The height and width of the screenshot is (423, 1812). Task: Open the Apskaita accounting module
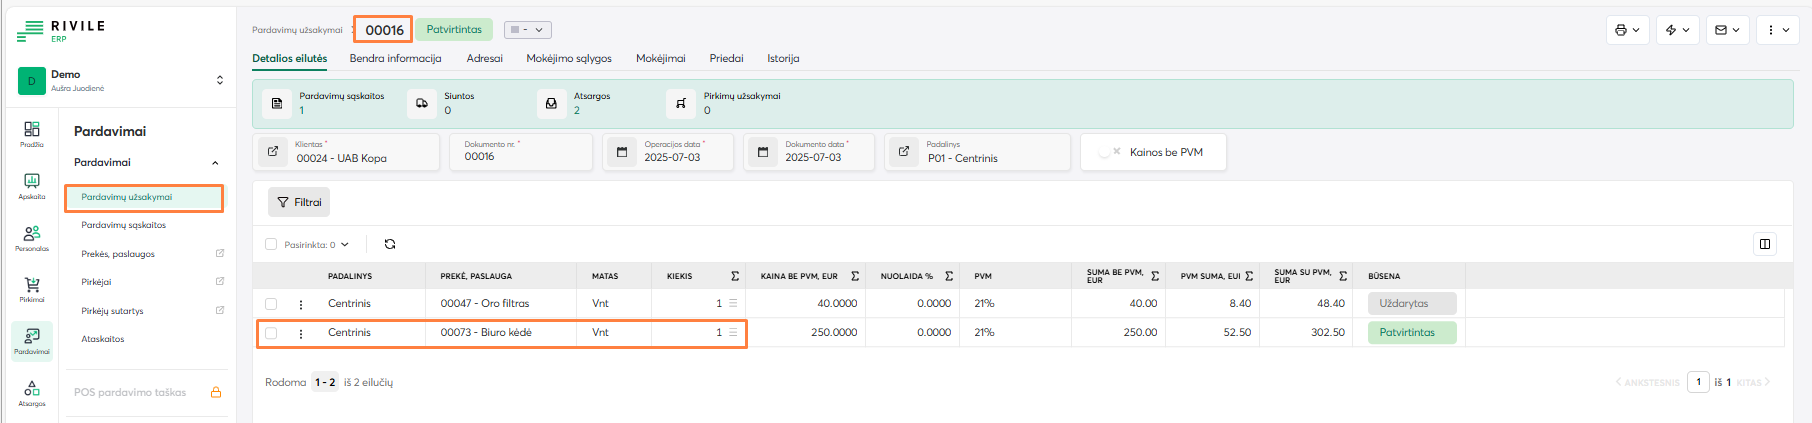pos(32,185)
